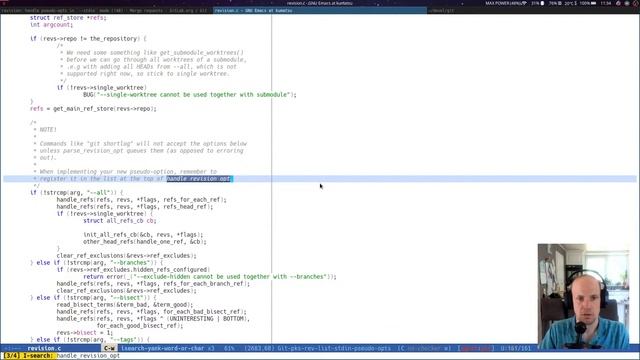The image size is (640, 360).
Task: Click 'else if (!strcmp(arg, "--branches"))' line
Action: tap(96, 262)
